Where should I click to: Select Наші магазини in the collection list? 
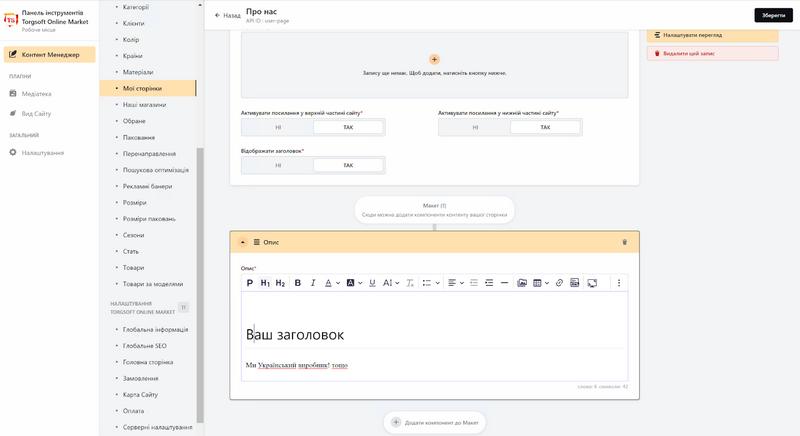pos(144,105)
